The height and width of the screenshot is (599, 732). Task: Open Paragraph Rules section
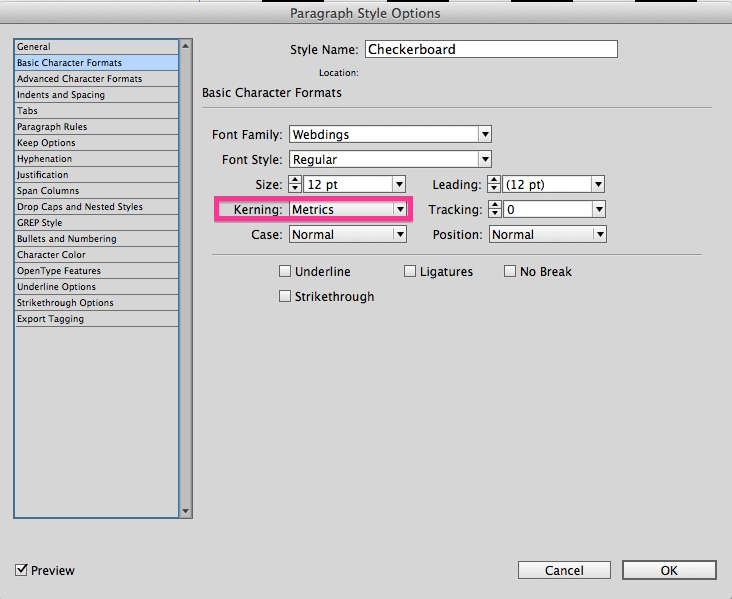coord(97,127)
